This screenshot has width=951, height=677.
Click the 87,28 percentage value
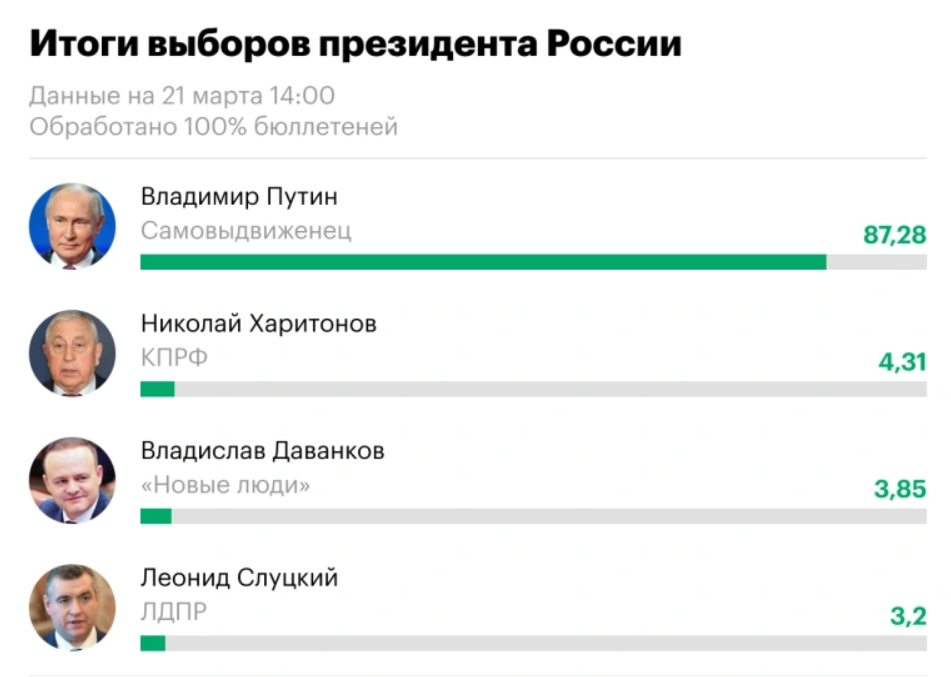[x=895, y=236]
